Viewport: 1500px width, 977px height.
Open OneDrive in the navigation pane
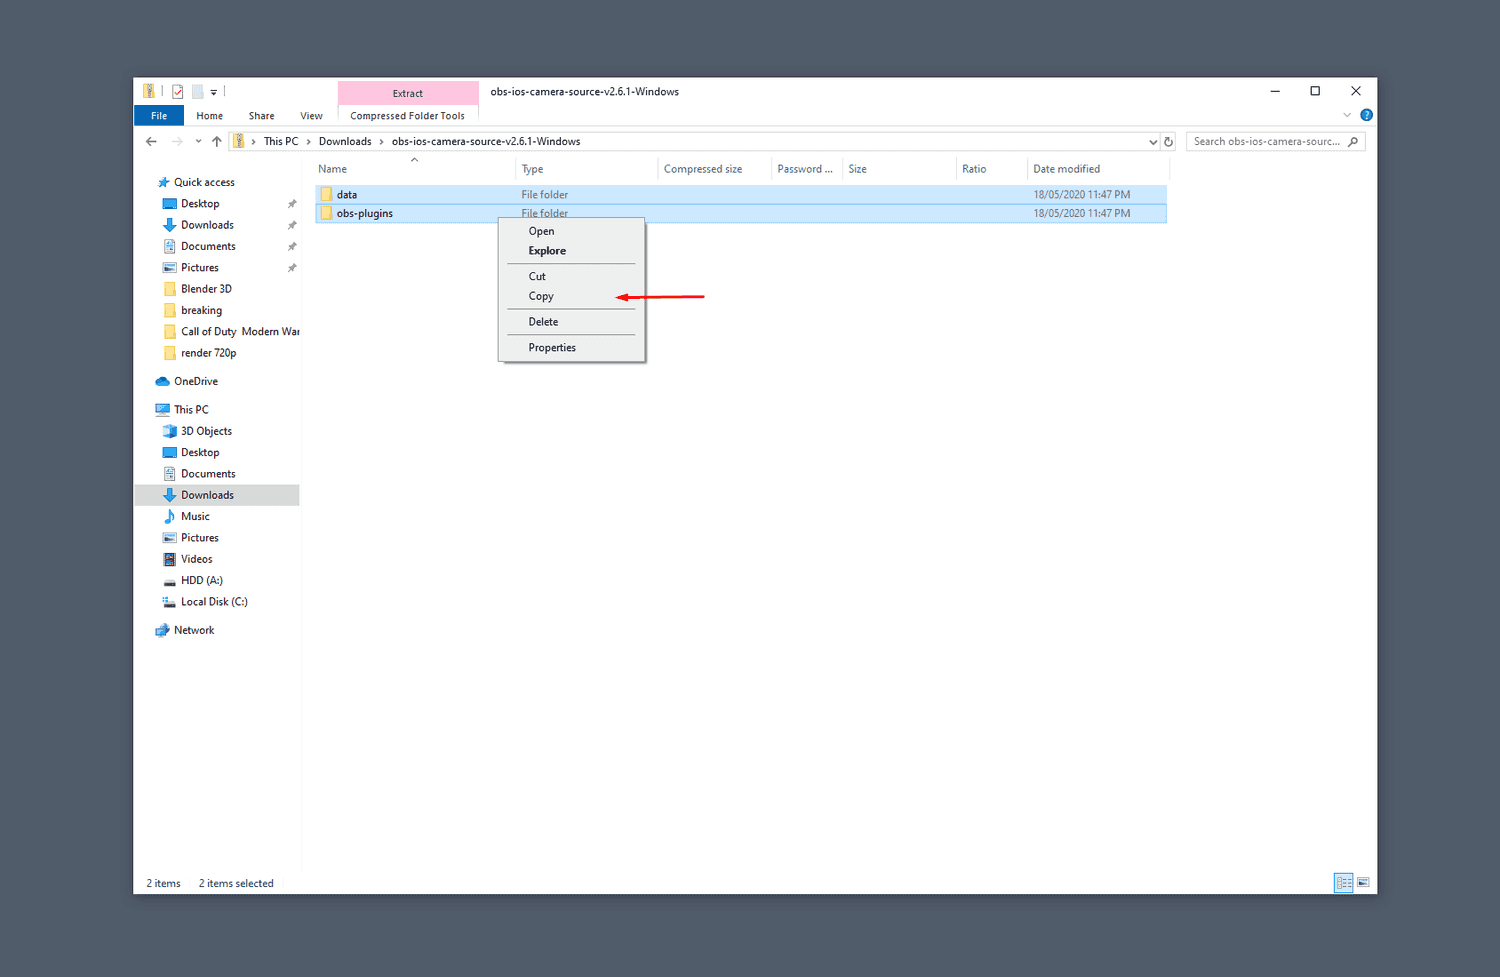(195, 381)
